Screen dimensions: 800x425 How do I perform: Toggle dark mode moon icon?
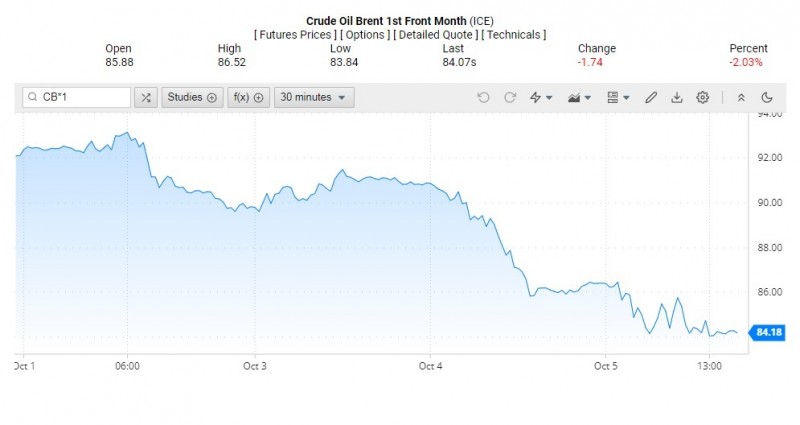click(767, 97)
